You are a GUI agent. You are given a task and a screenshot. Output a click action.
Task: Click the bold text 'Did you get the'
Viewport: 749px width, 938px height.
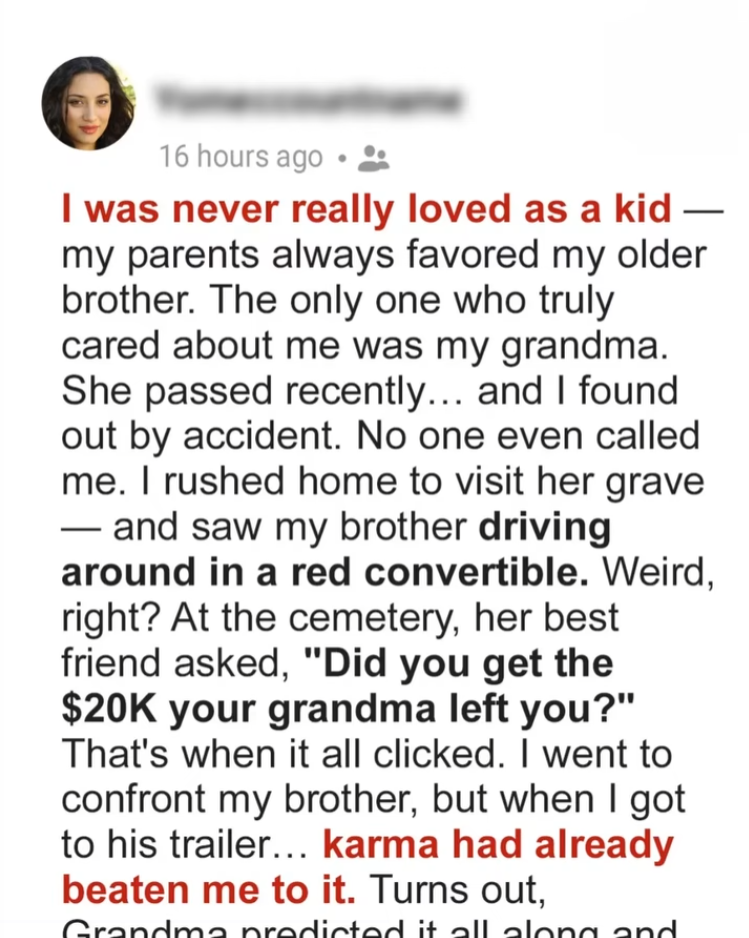click(458, 663)
